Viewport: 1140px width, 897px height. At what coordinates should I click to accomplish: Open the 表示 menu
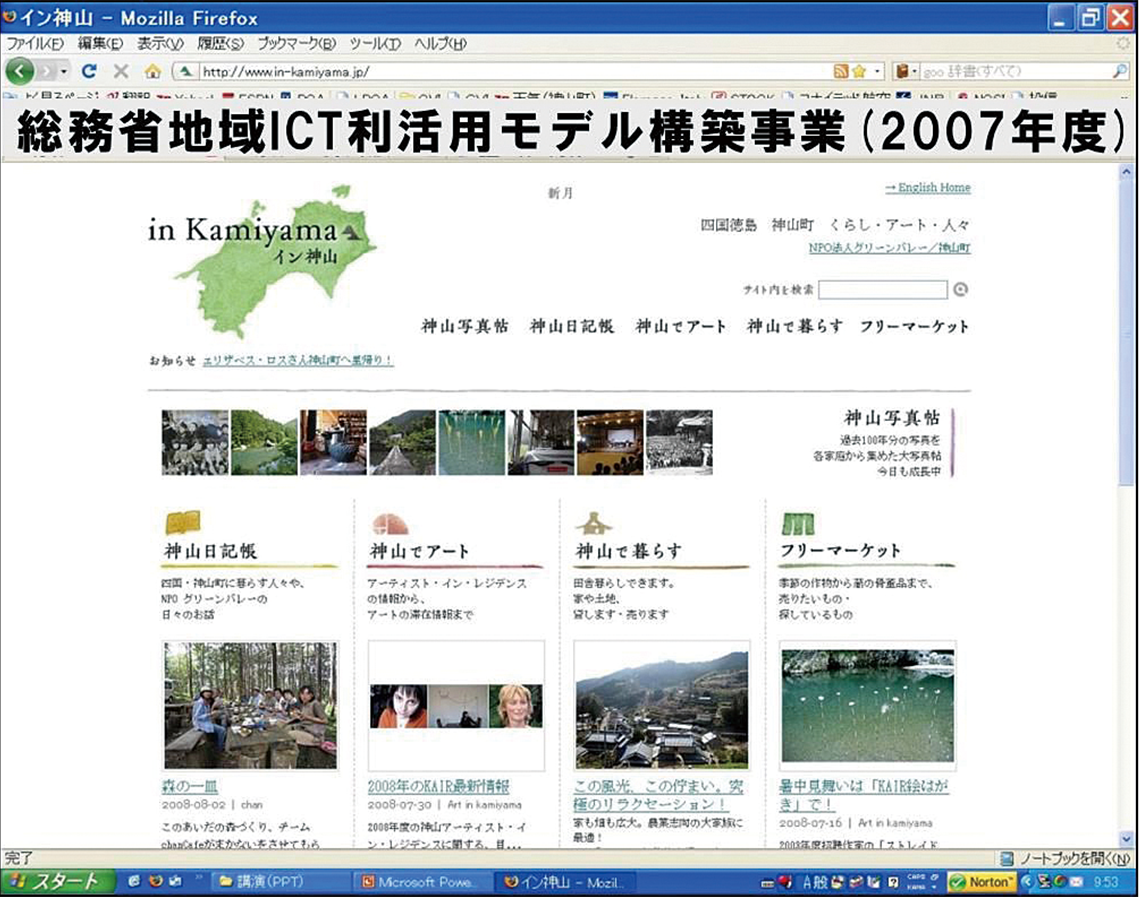pos(160,44)
